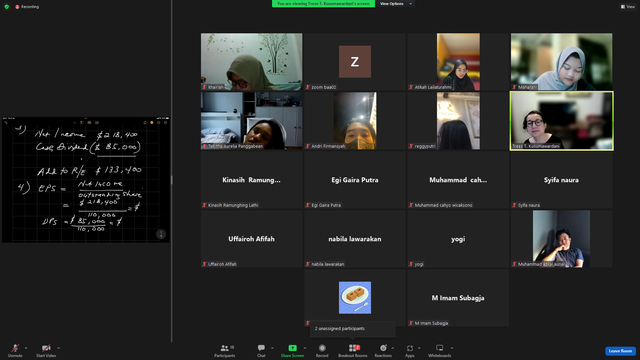Open audio options arrow beside Unmute
This screenshot has width=640, height=360.
click(x=26, y=348)
